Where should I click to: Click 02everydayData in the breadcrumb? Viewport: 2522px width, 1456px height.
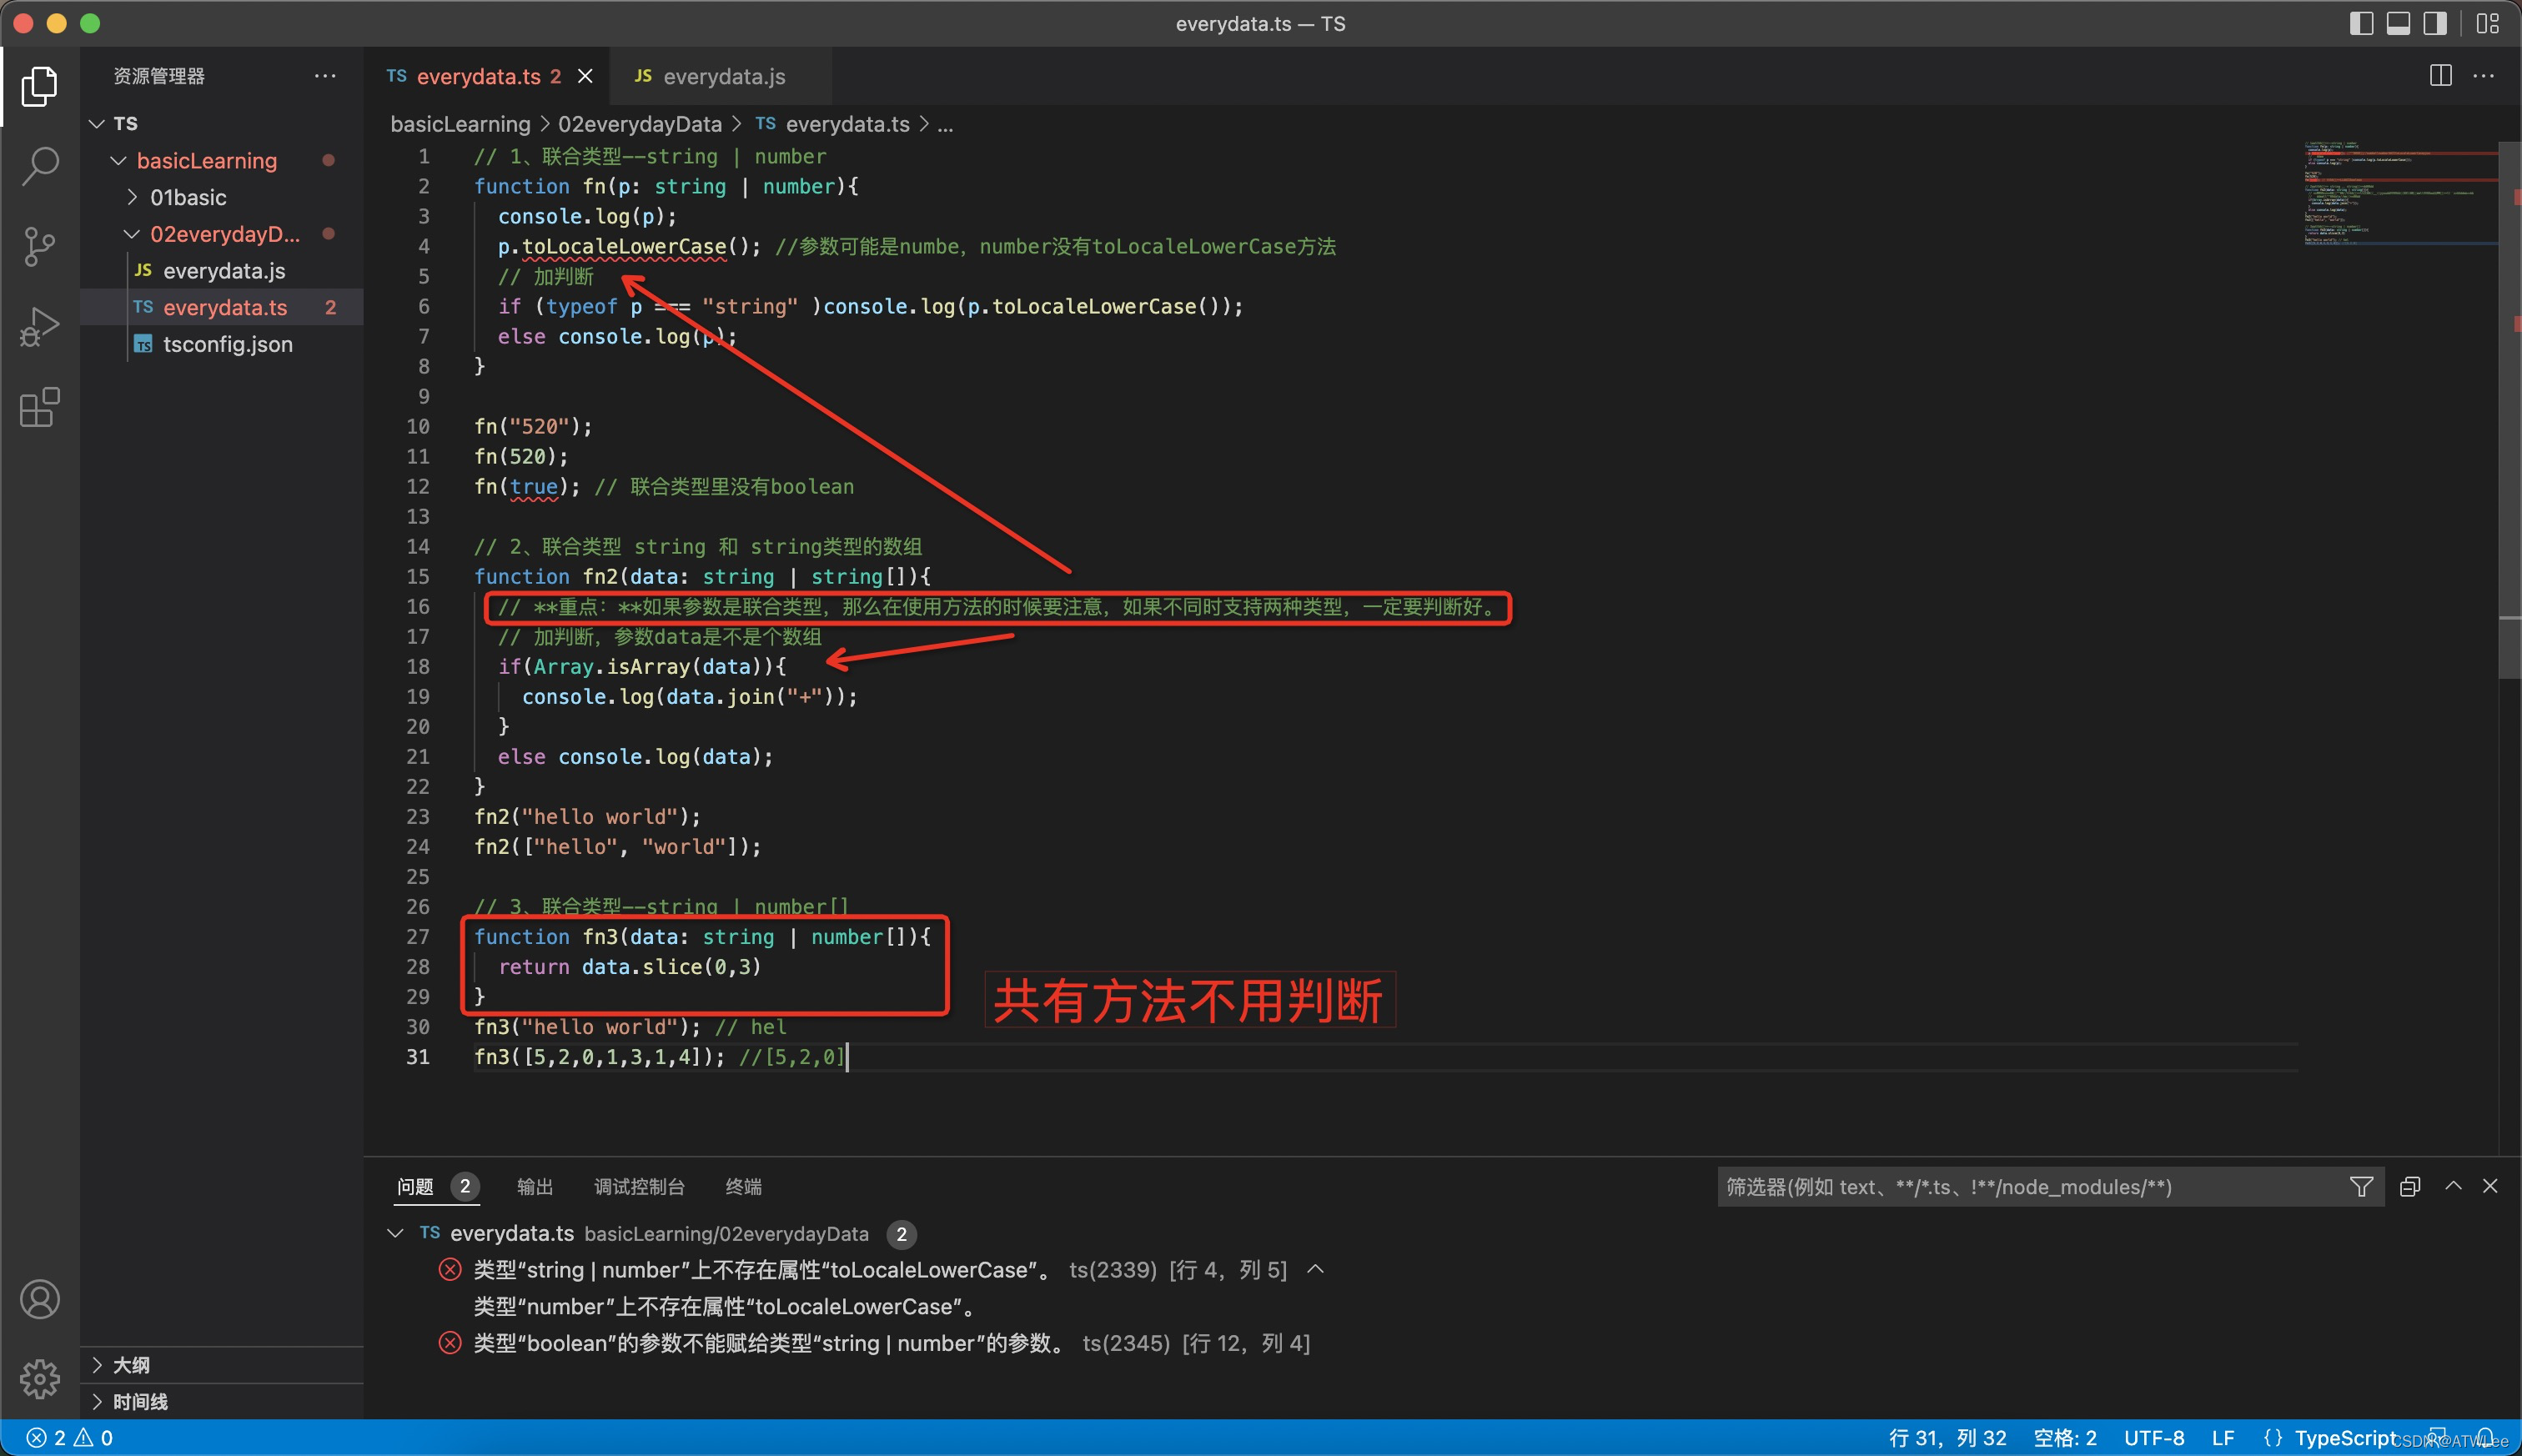coord(640,124)
